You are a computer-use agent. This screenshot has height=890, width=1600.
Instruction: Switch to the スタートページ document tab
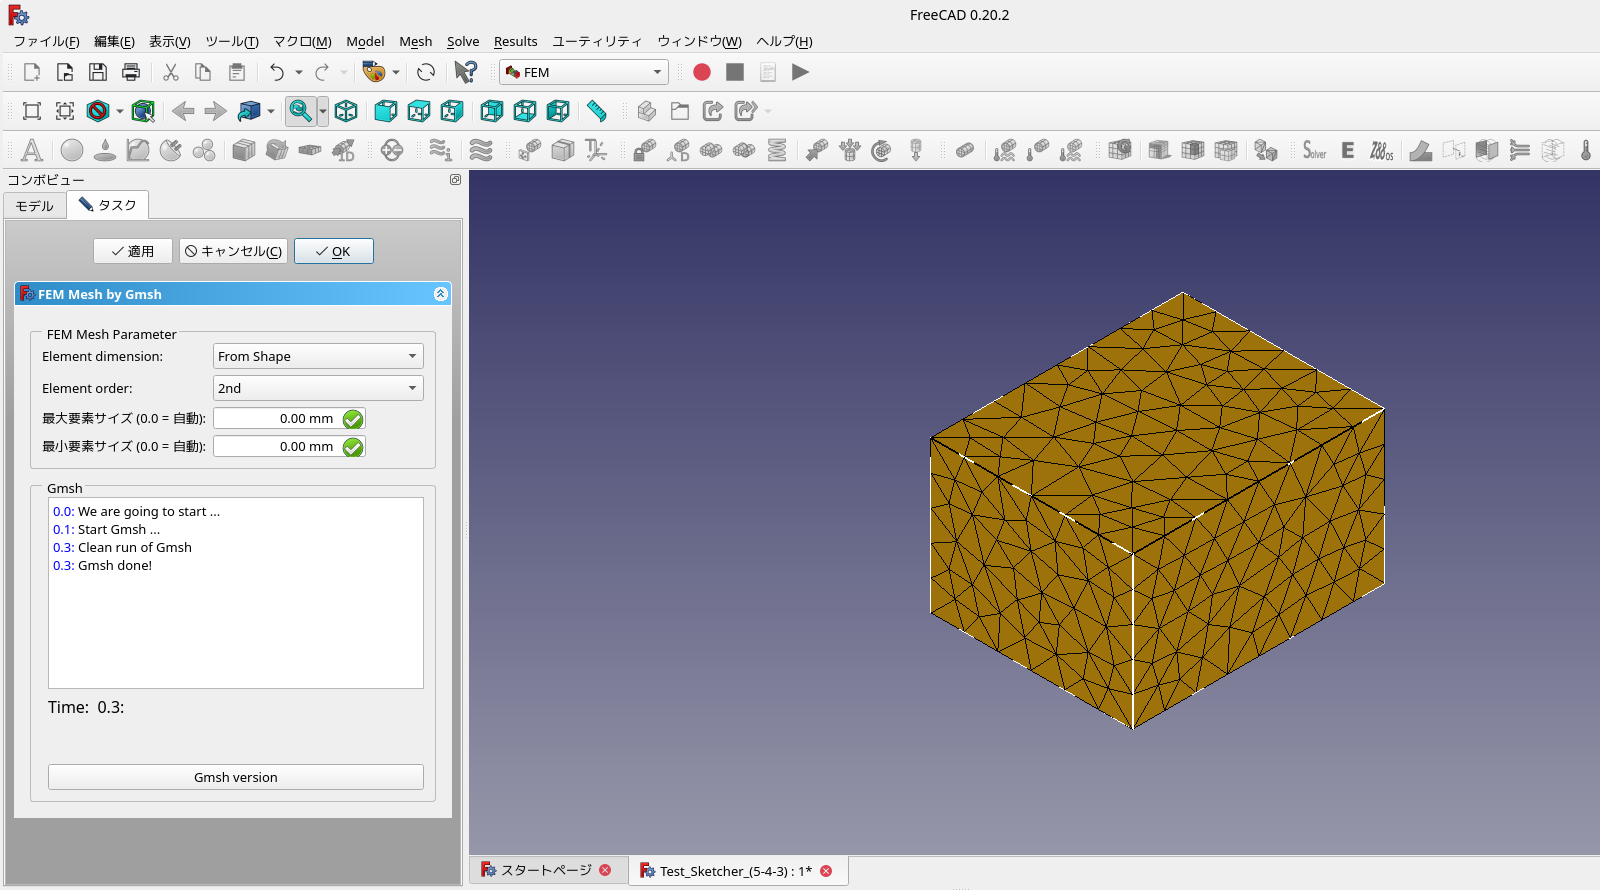[x=547, y=870]
